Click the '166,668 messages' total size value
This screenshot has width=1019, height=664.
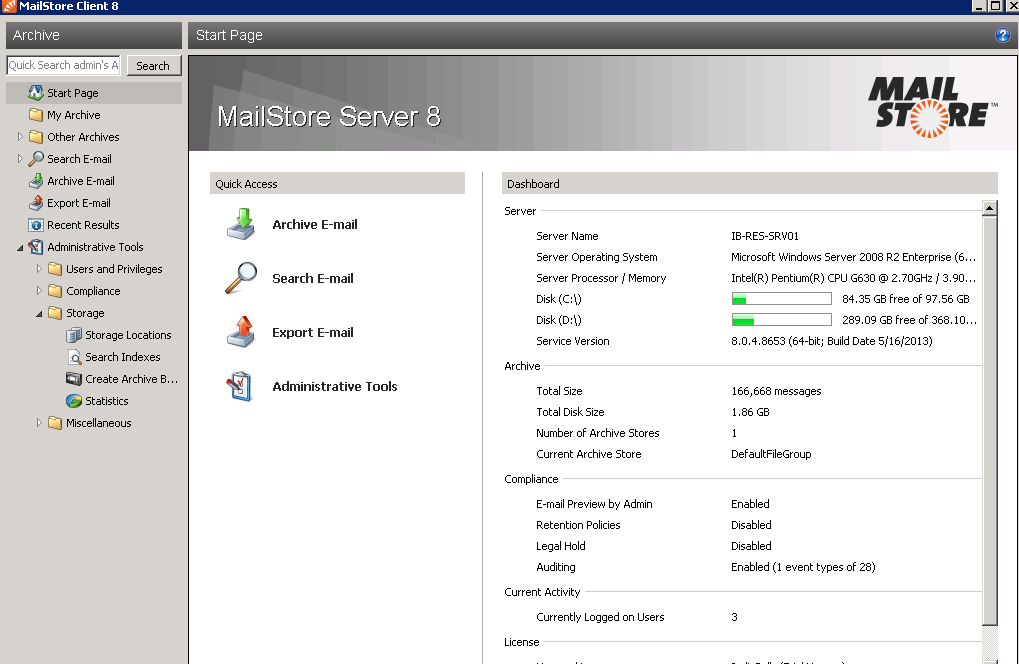(776, 391)
